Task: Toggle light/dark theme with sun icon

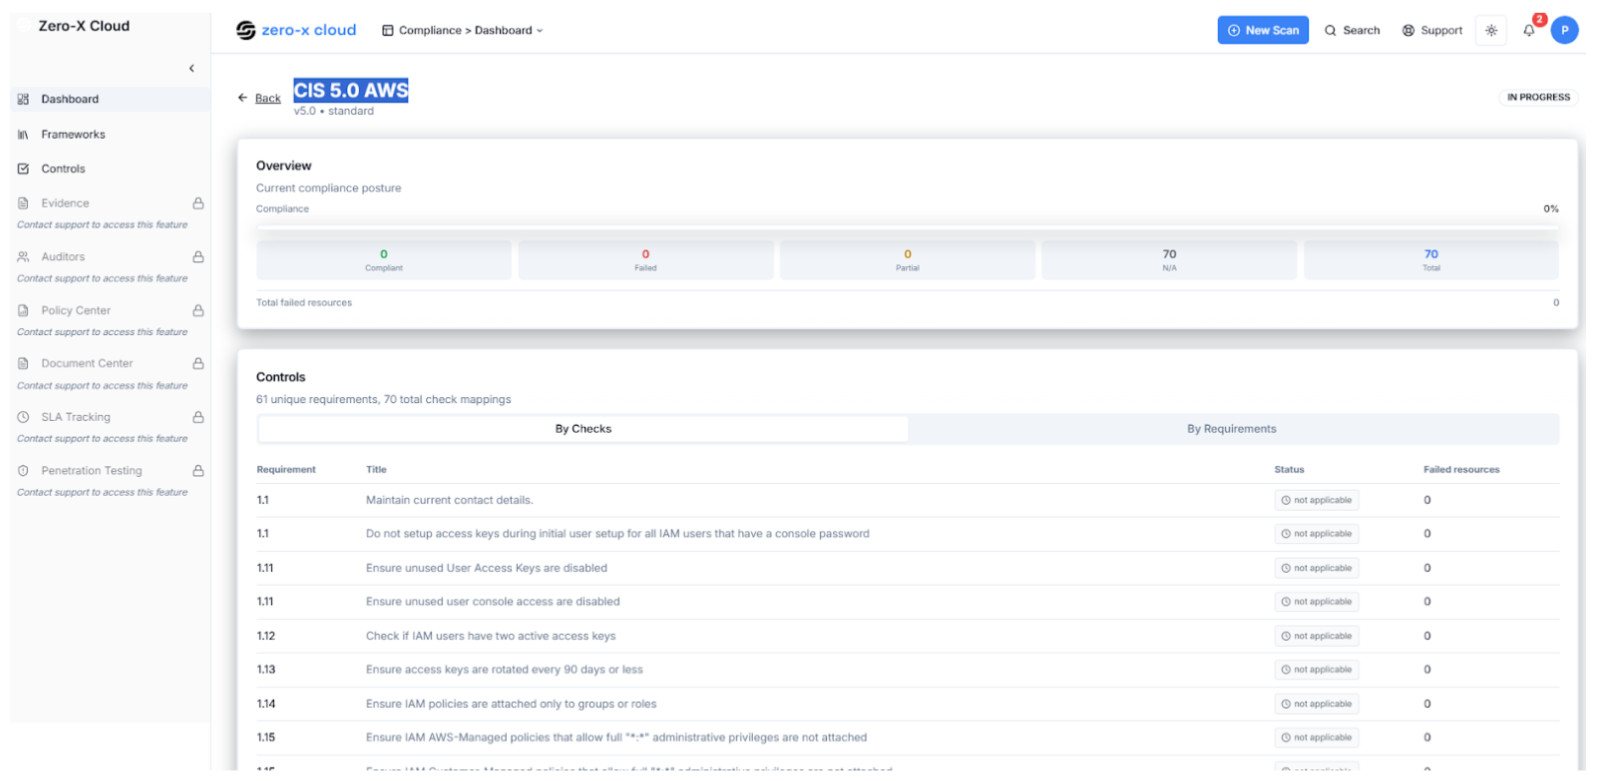Action: pos(1491,30)
